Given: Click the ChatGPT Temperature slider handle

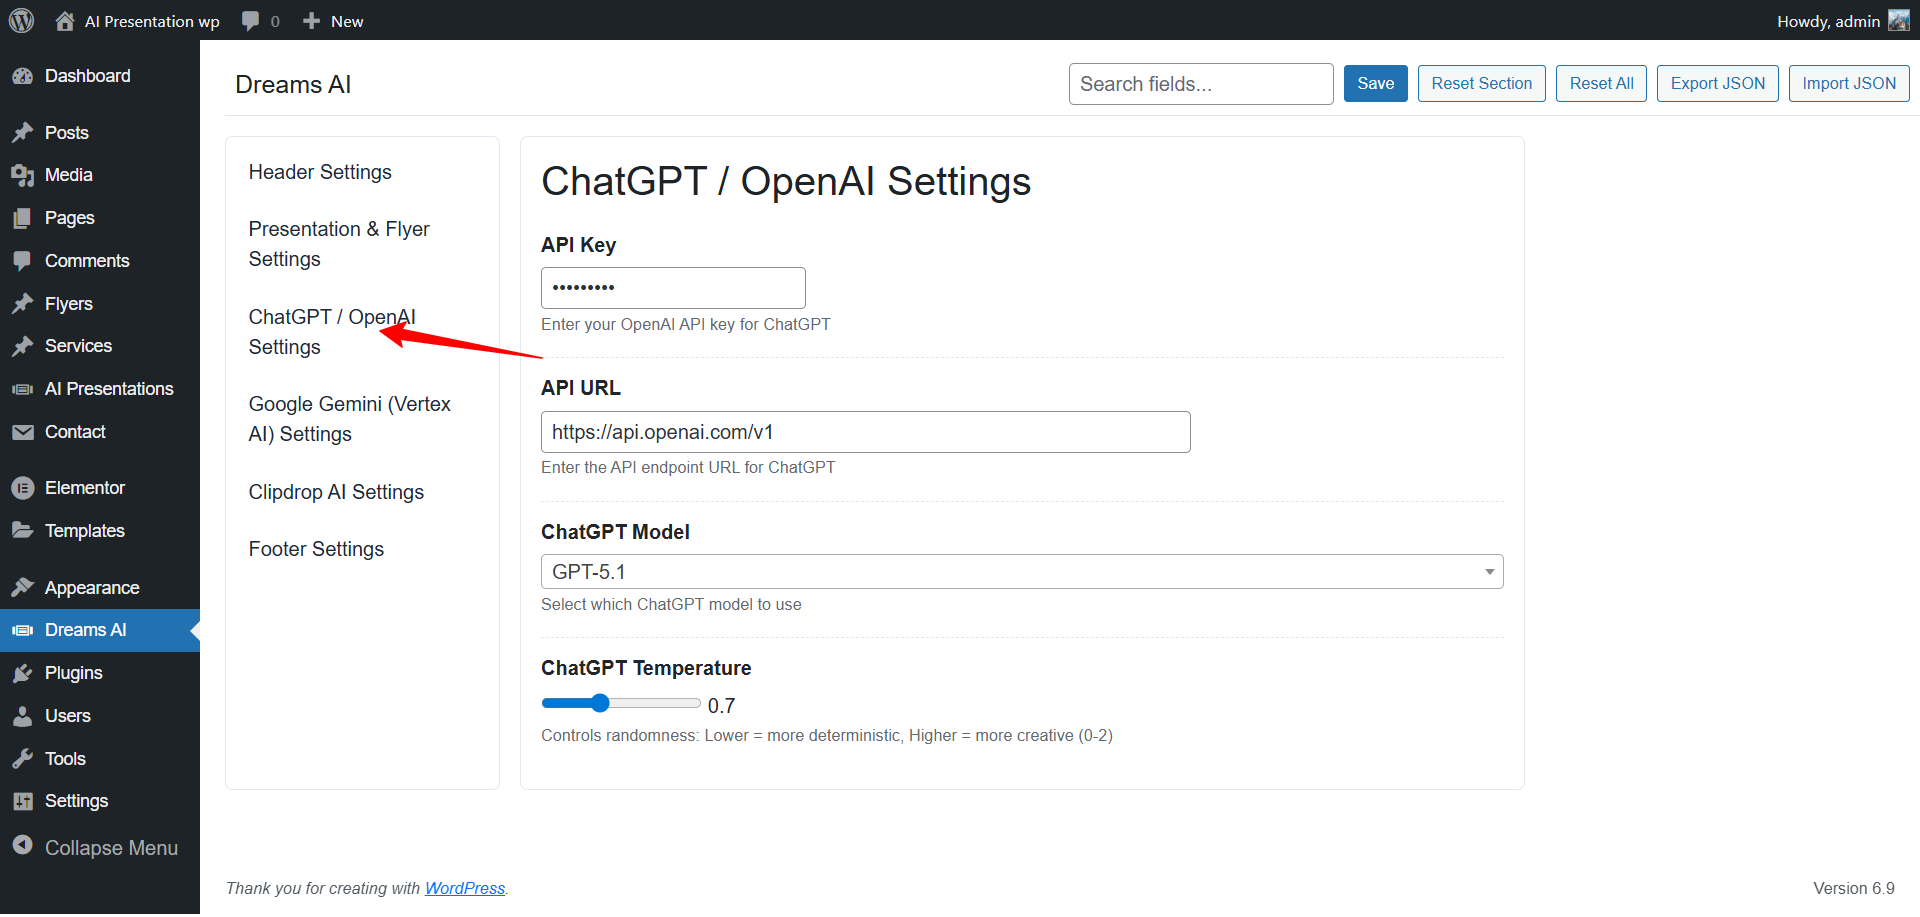Looking at the screenshot, I should 600,703.
